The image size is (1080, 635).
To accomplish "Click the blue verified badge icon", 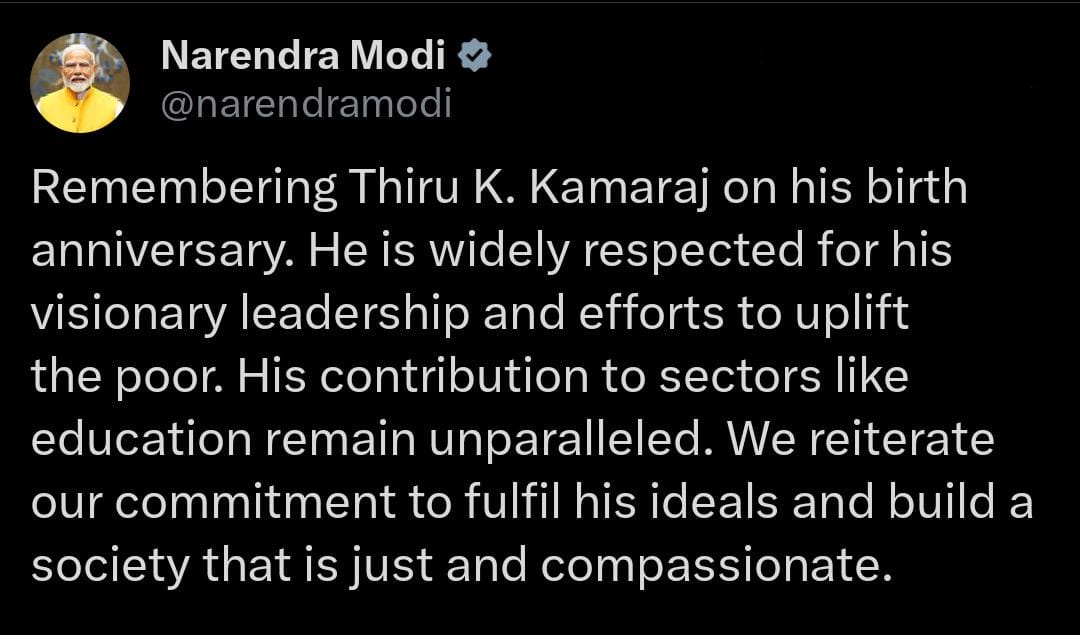I will tap(475, 56).
